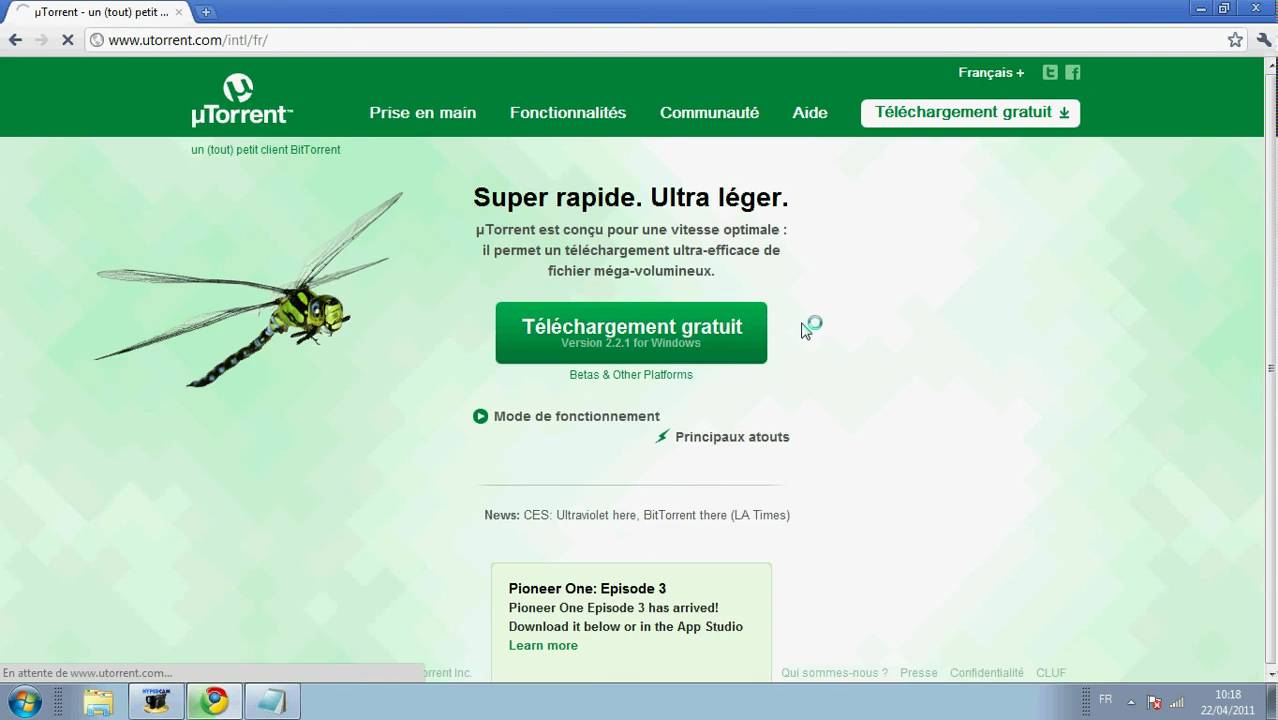Show hidden tray icons with the arrow
Viewport: 1278px width, 720px height.
tap(1131, 702)
